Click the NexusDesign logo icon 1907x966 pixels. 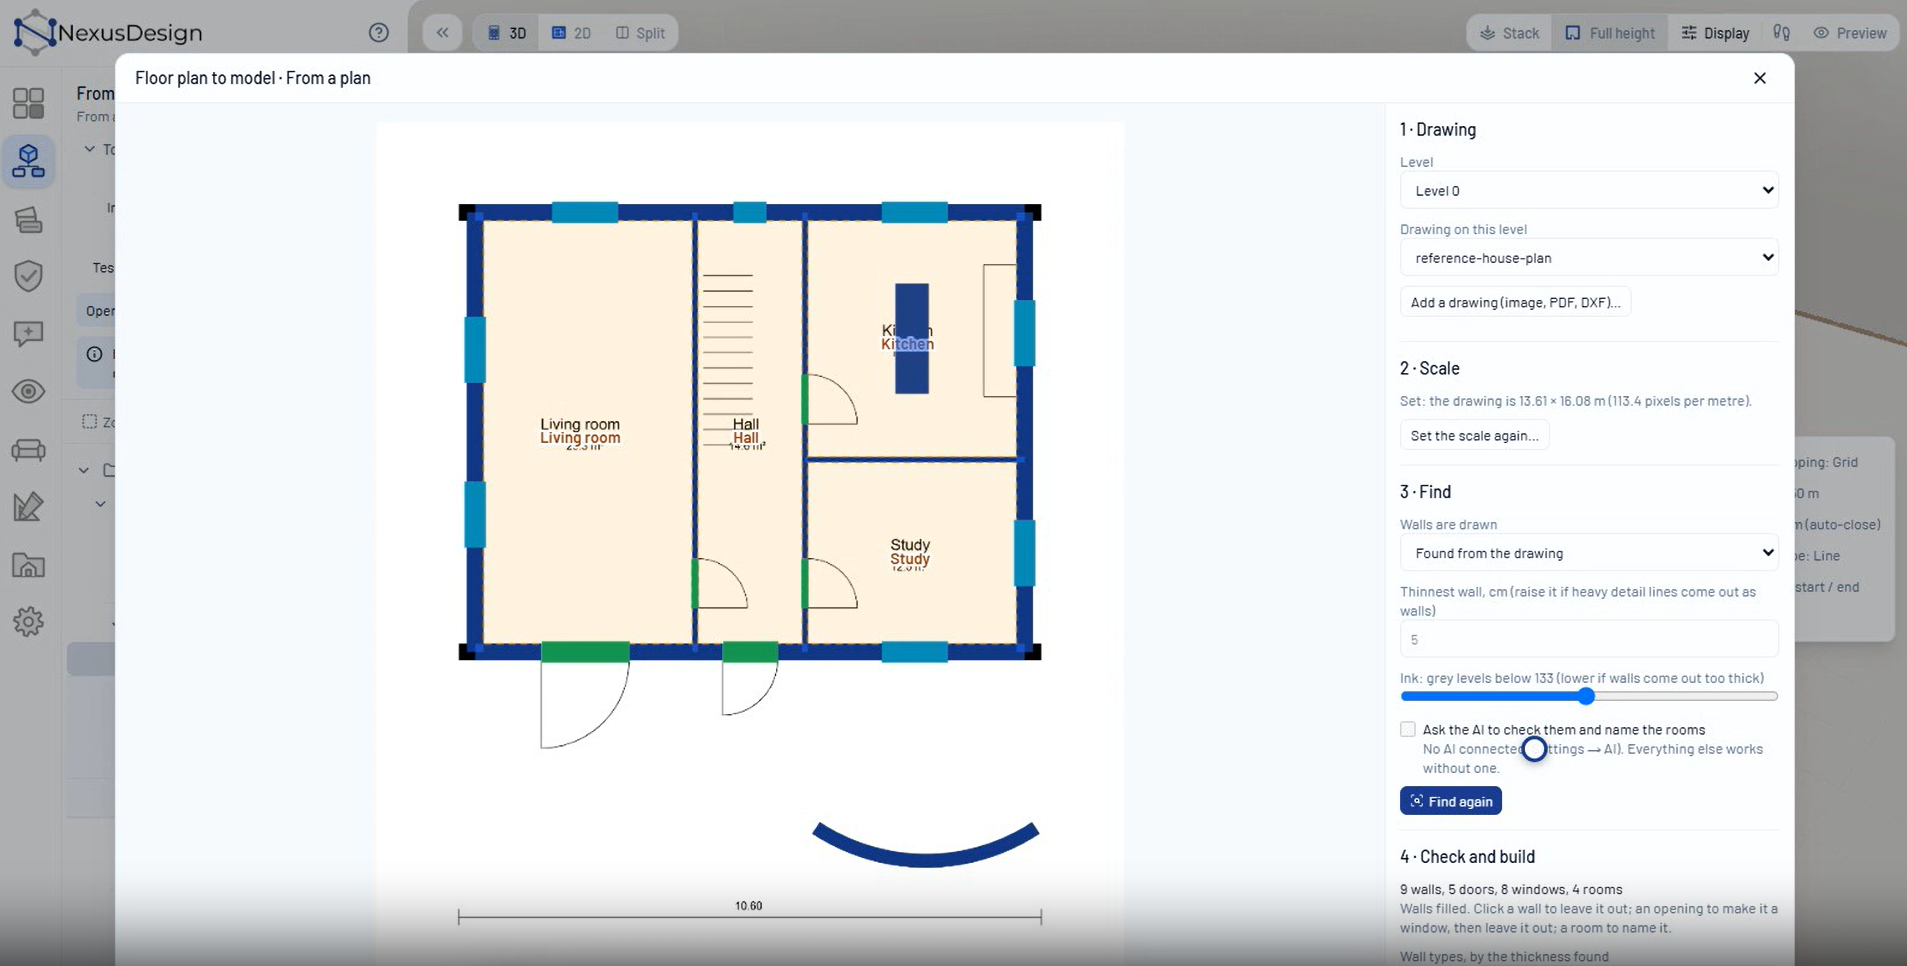tap(33, 32)
